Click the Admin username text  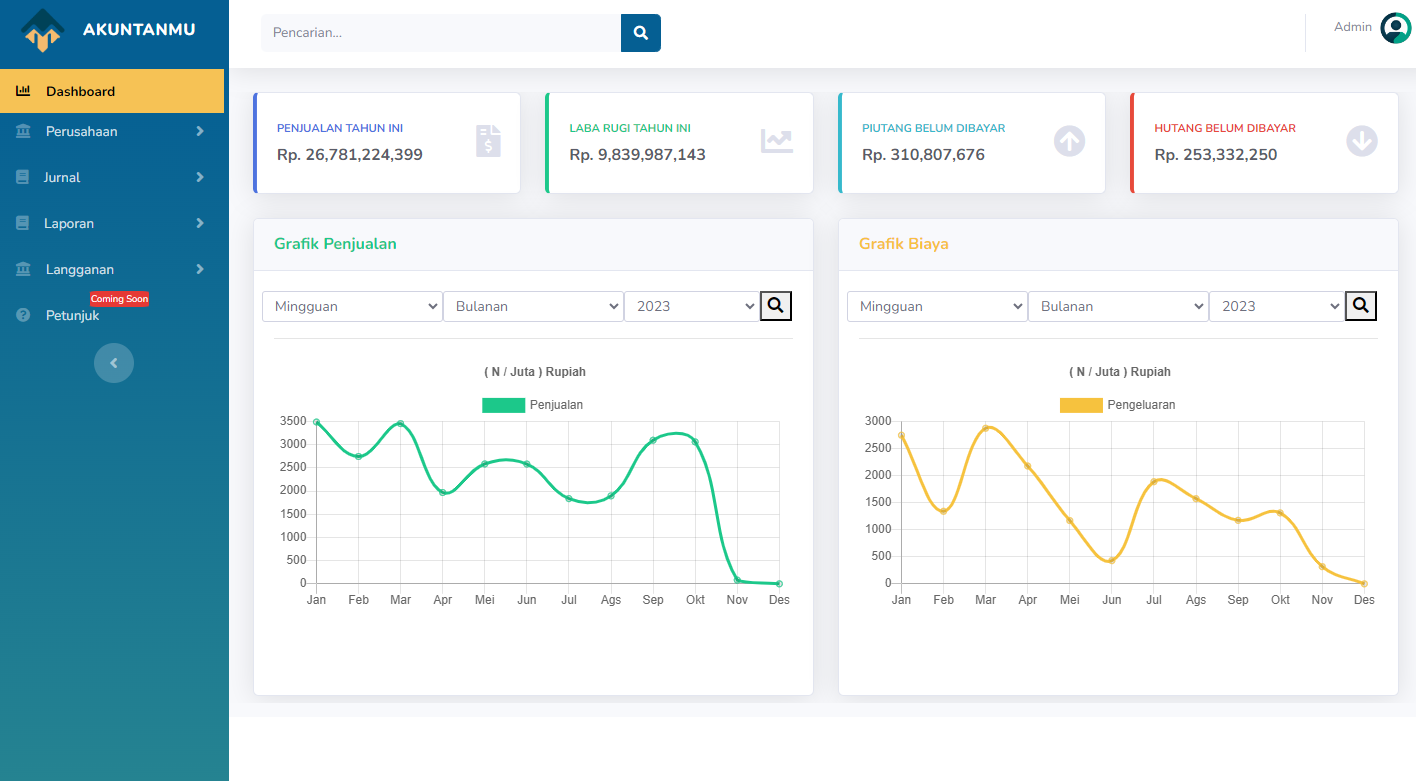pyautogui.click(x=1353, y=27)
